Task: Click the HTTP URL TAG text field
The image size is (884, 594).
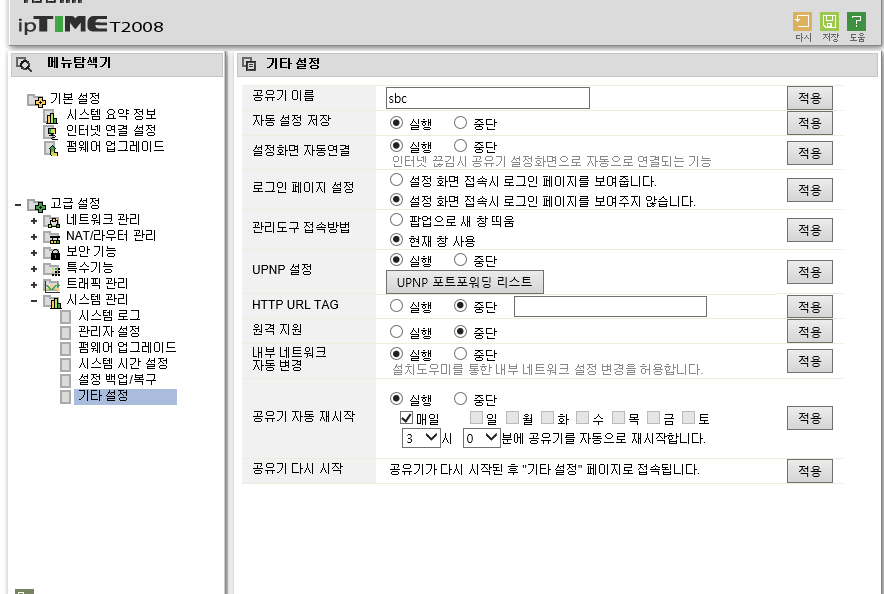Action: coord(610,307)
